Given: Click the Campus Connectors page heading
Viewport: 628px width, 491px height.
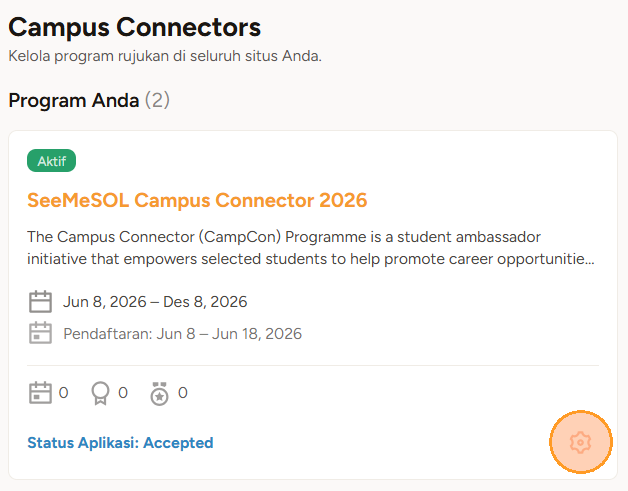Looking at the screenshot, I should click(x=135, y=28).
